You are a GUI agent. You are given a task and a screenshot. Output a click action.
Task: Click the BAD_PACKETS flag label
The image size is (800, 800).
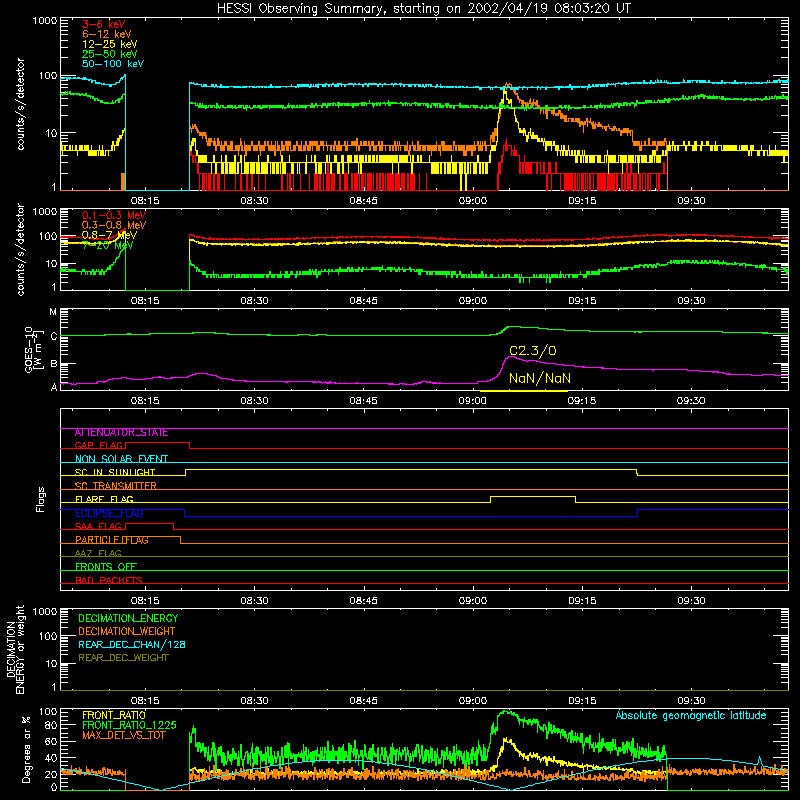[109, 580]
